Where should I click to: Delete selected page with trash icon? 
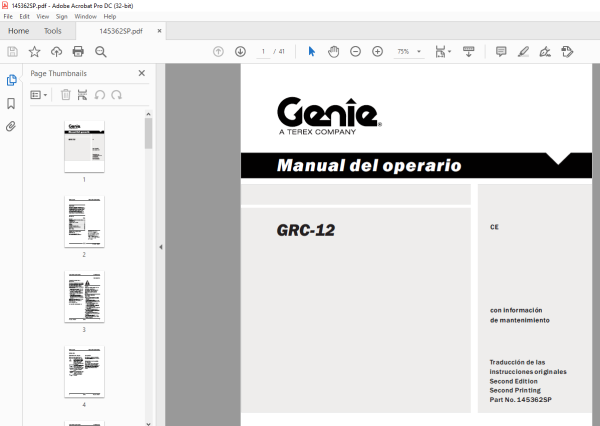[66, 95]
